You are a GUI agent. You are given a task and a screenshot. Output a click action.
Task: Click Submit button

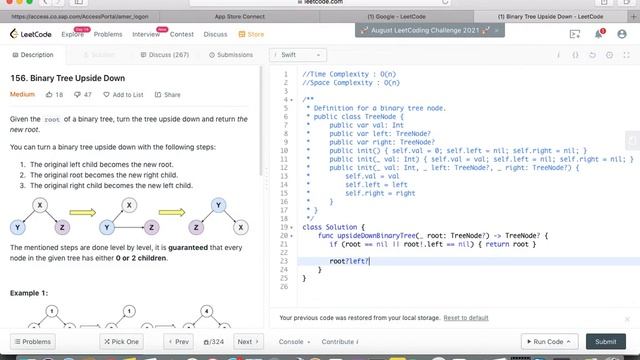pyautogui.click(x=606, y=342)
